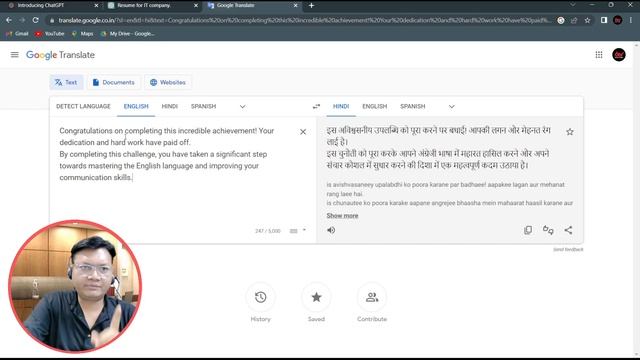Open the Gmail bookmark

coord(18,34)
